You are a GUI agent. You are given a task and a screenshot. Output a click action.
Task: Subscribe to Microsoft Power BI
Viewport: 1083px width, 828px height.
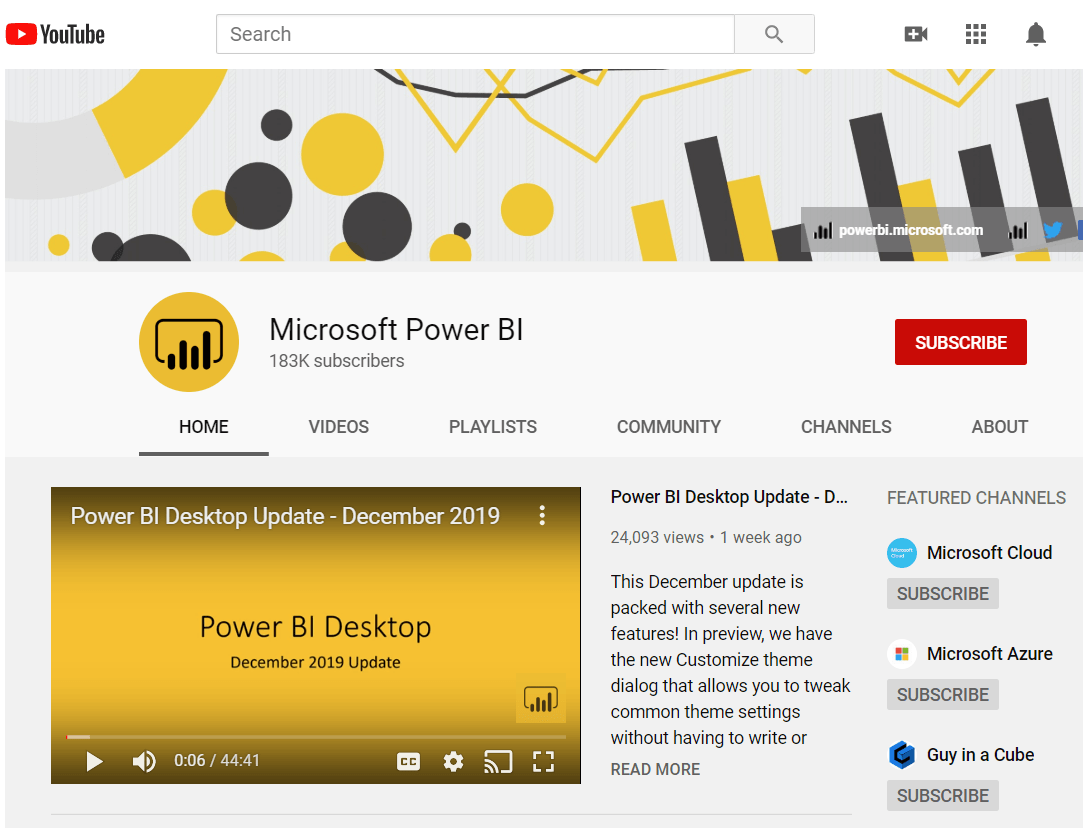(x=960, y=341)
